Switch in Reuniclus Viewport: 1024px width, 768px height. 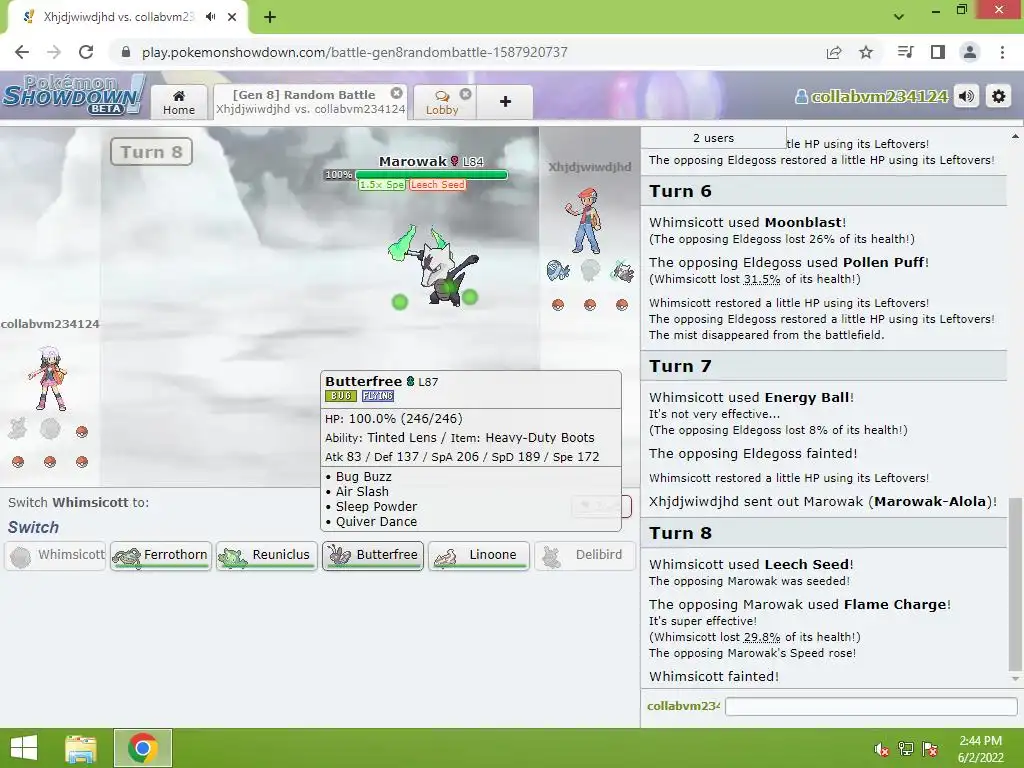click(x=267, y=556)
